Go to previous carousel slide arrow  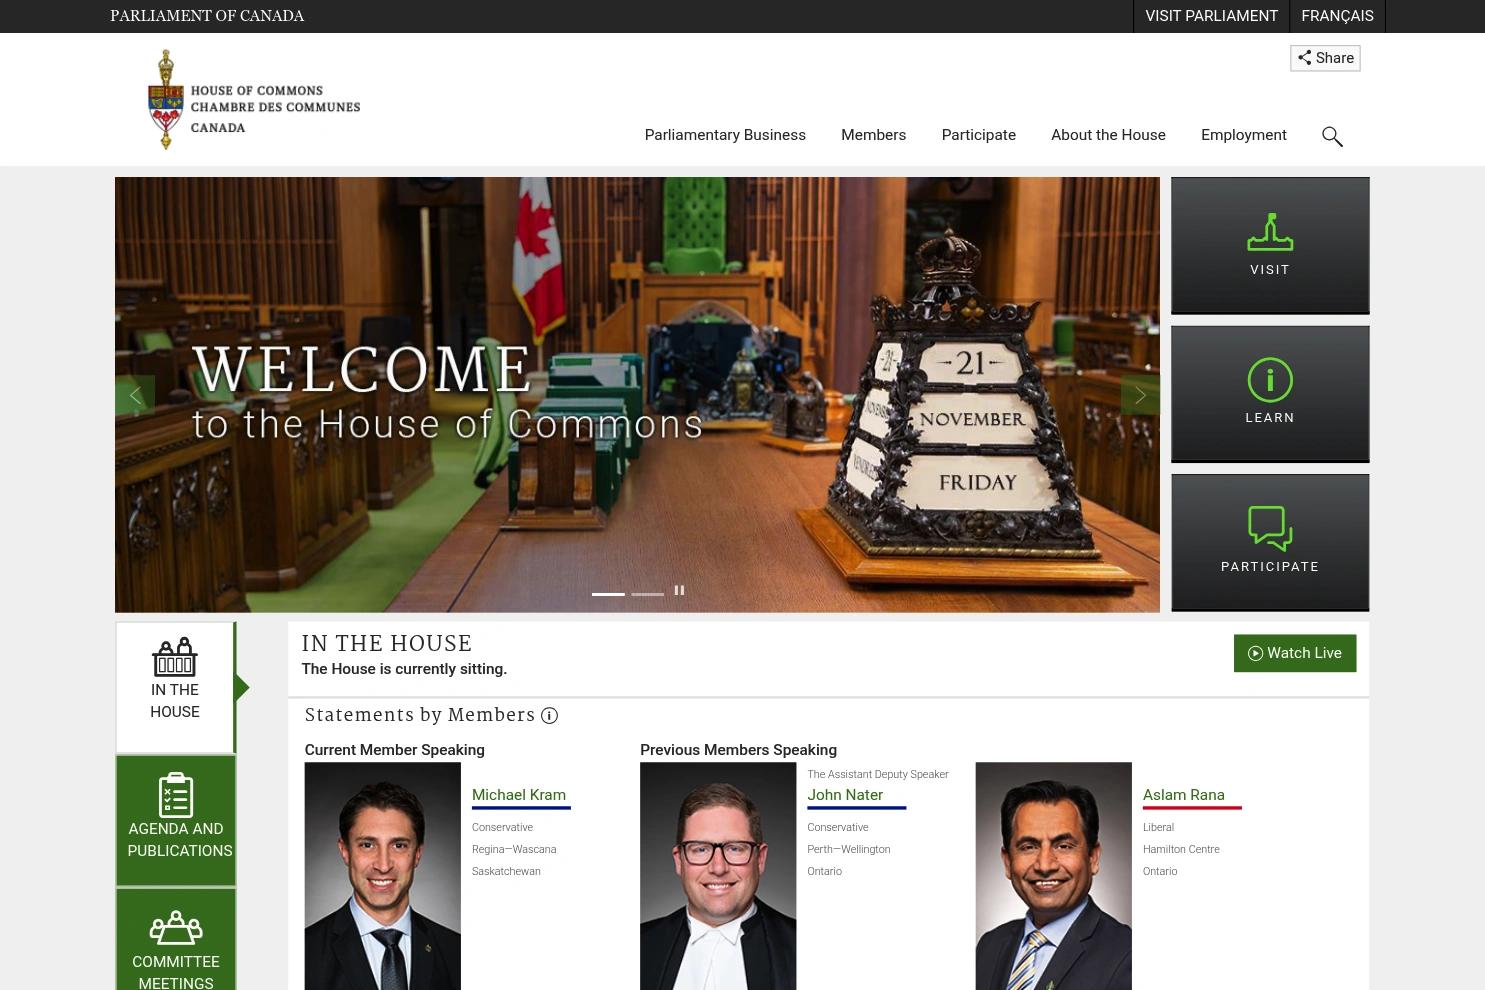pyautogui.click(x=135, y=395)
